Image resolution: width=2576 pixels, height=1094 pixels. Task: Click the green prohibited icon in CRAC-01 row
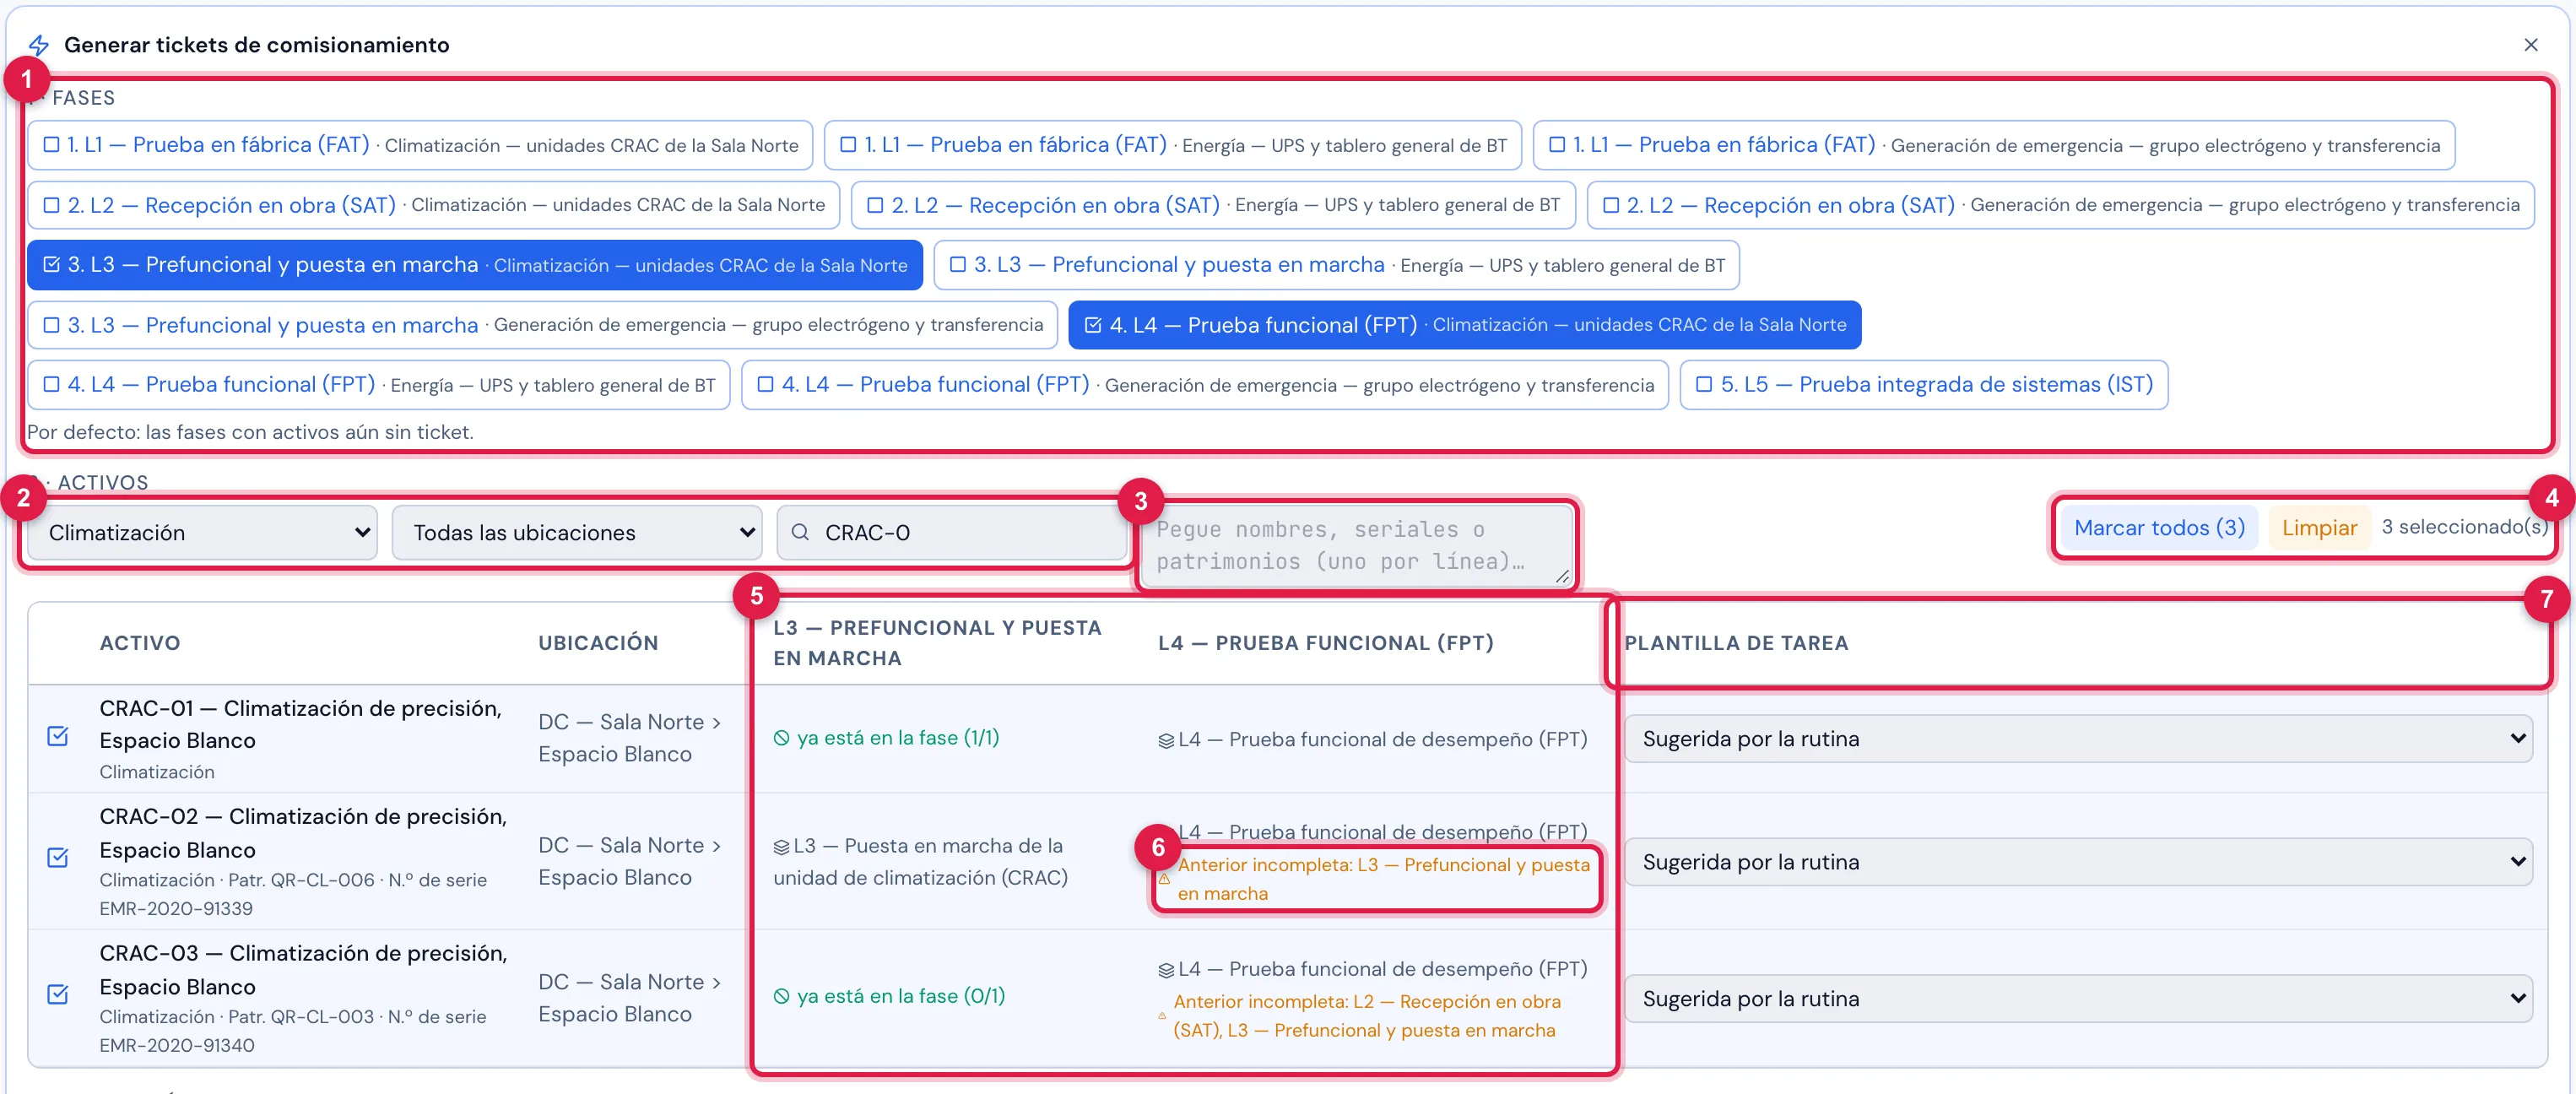pyautogui.click(x=781, y=738)
